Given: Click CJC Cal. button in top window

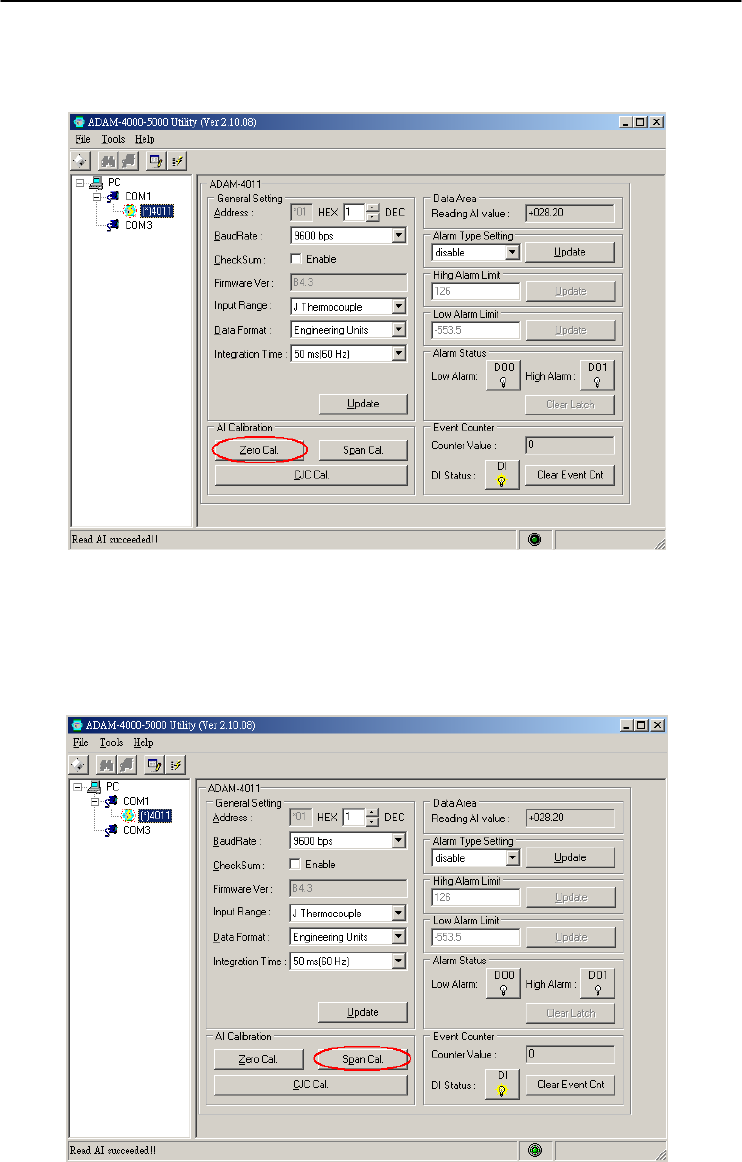Looking at the screenshot, I should (311, 475).
